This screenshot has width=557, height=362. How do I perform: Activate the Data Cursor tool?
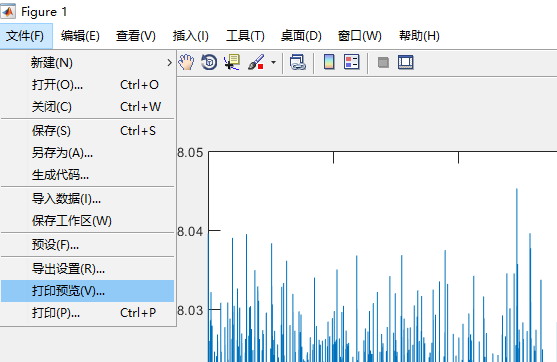click(232, 63)
